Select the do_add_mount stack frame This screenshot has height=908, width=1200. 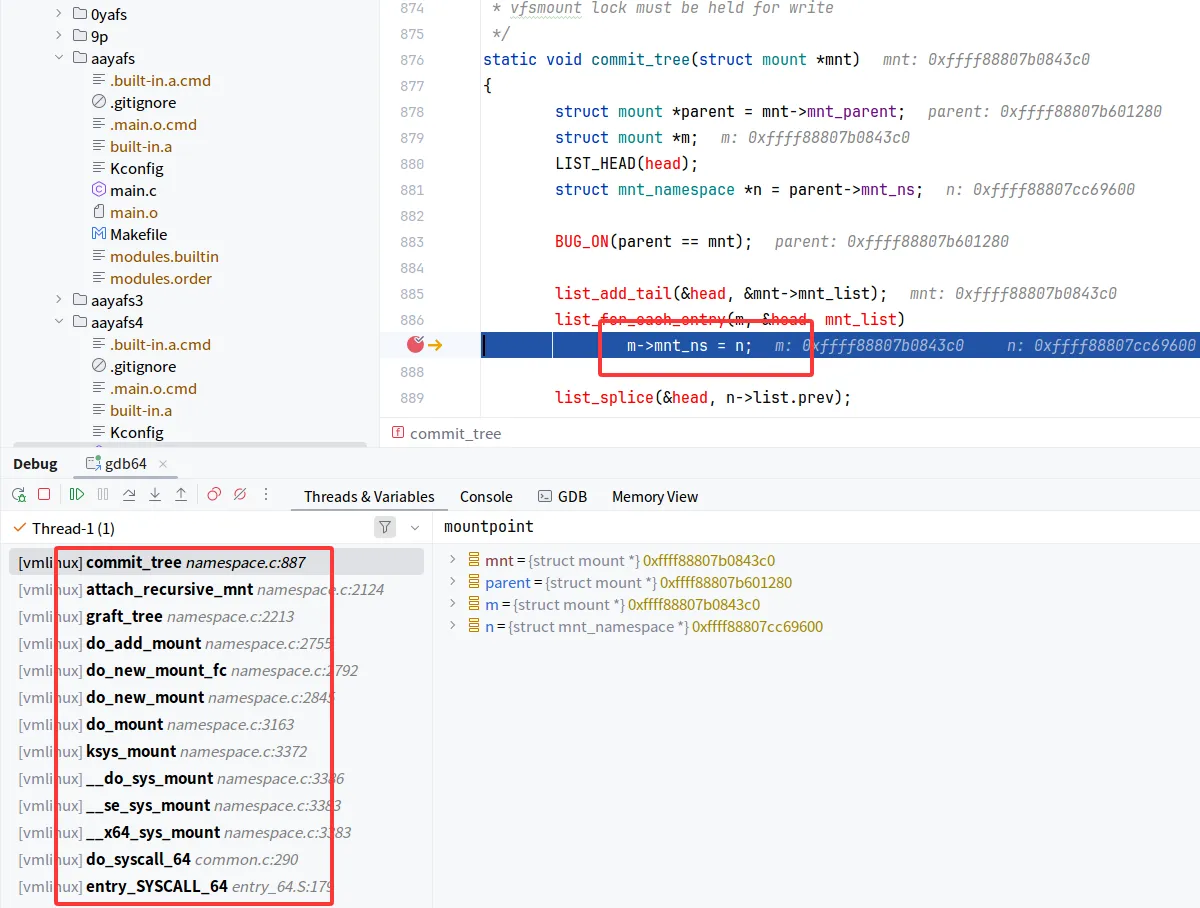pos(216,643)
